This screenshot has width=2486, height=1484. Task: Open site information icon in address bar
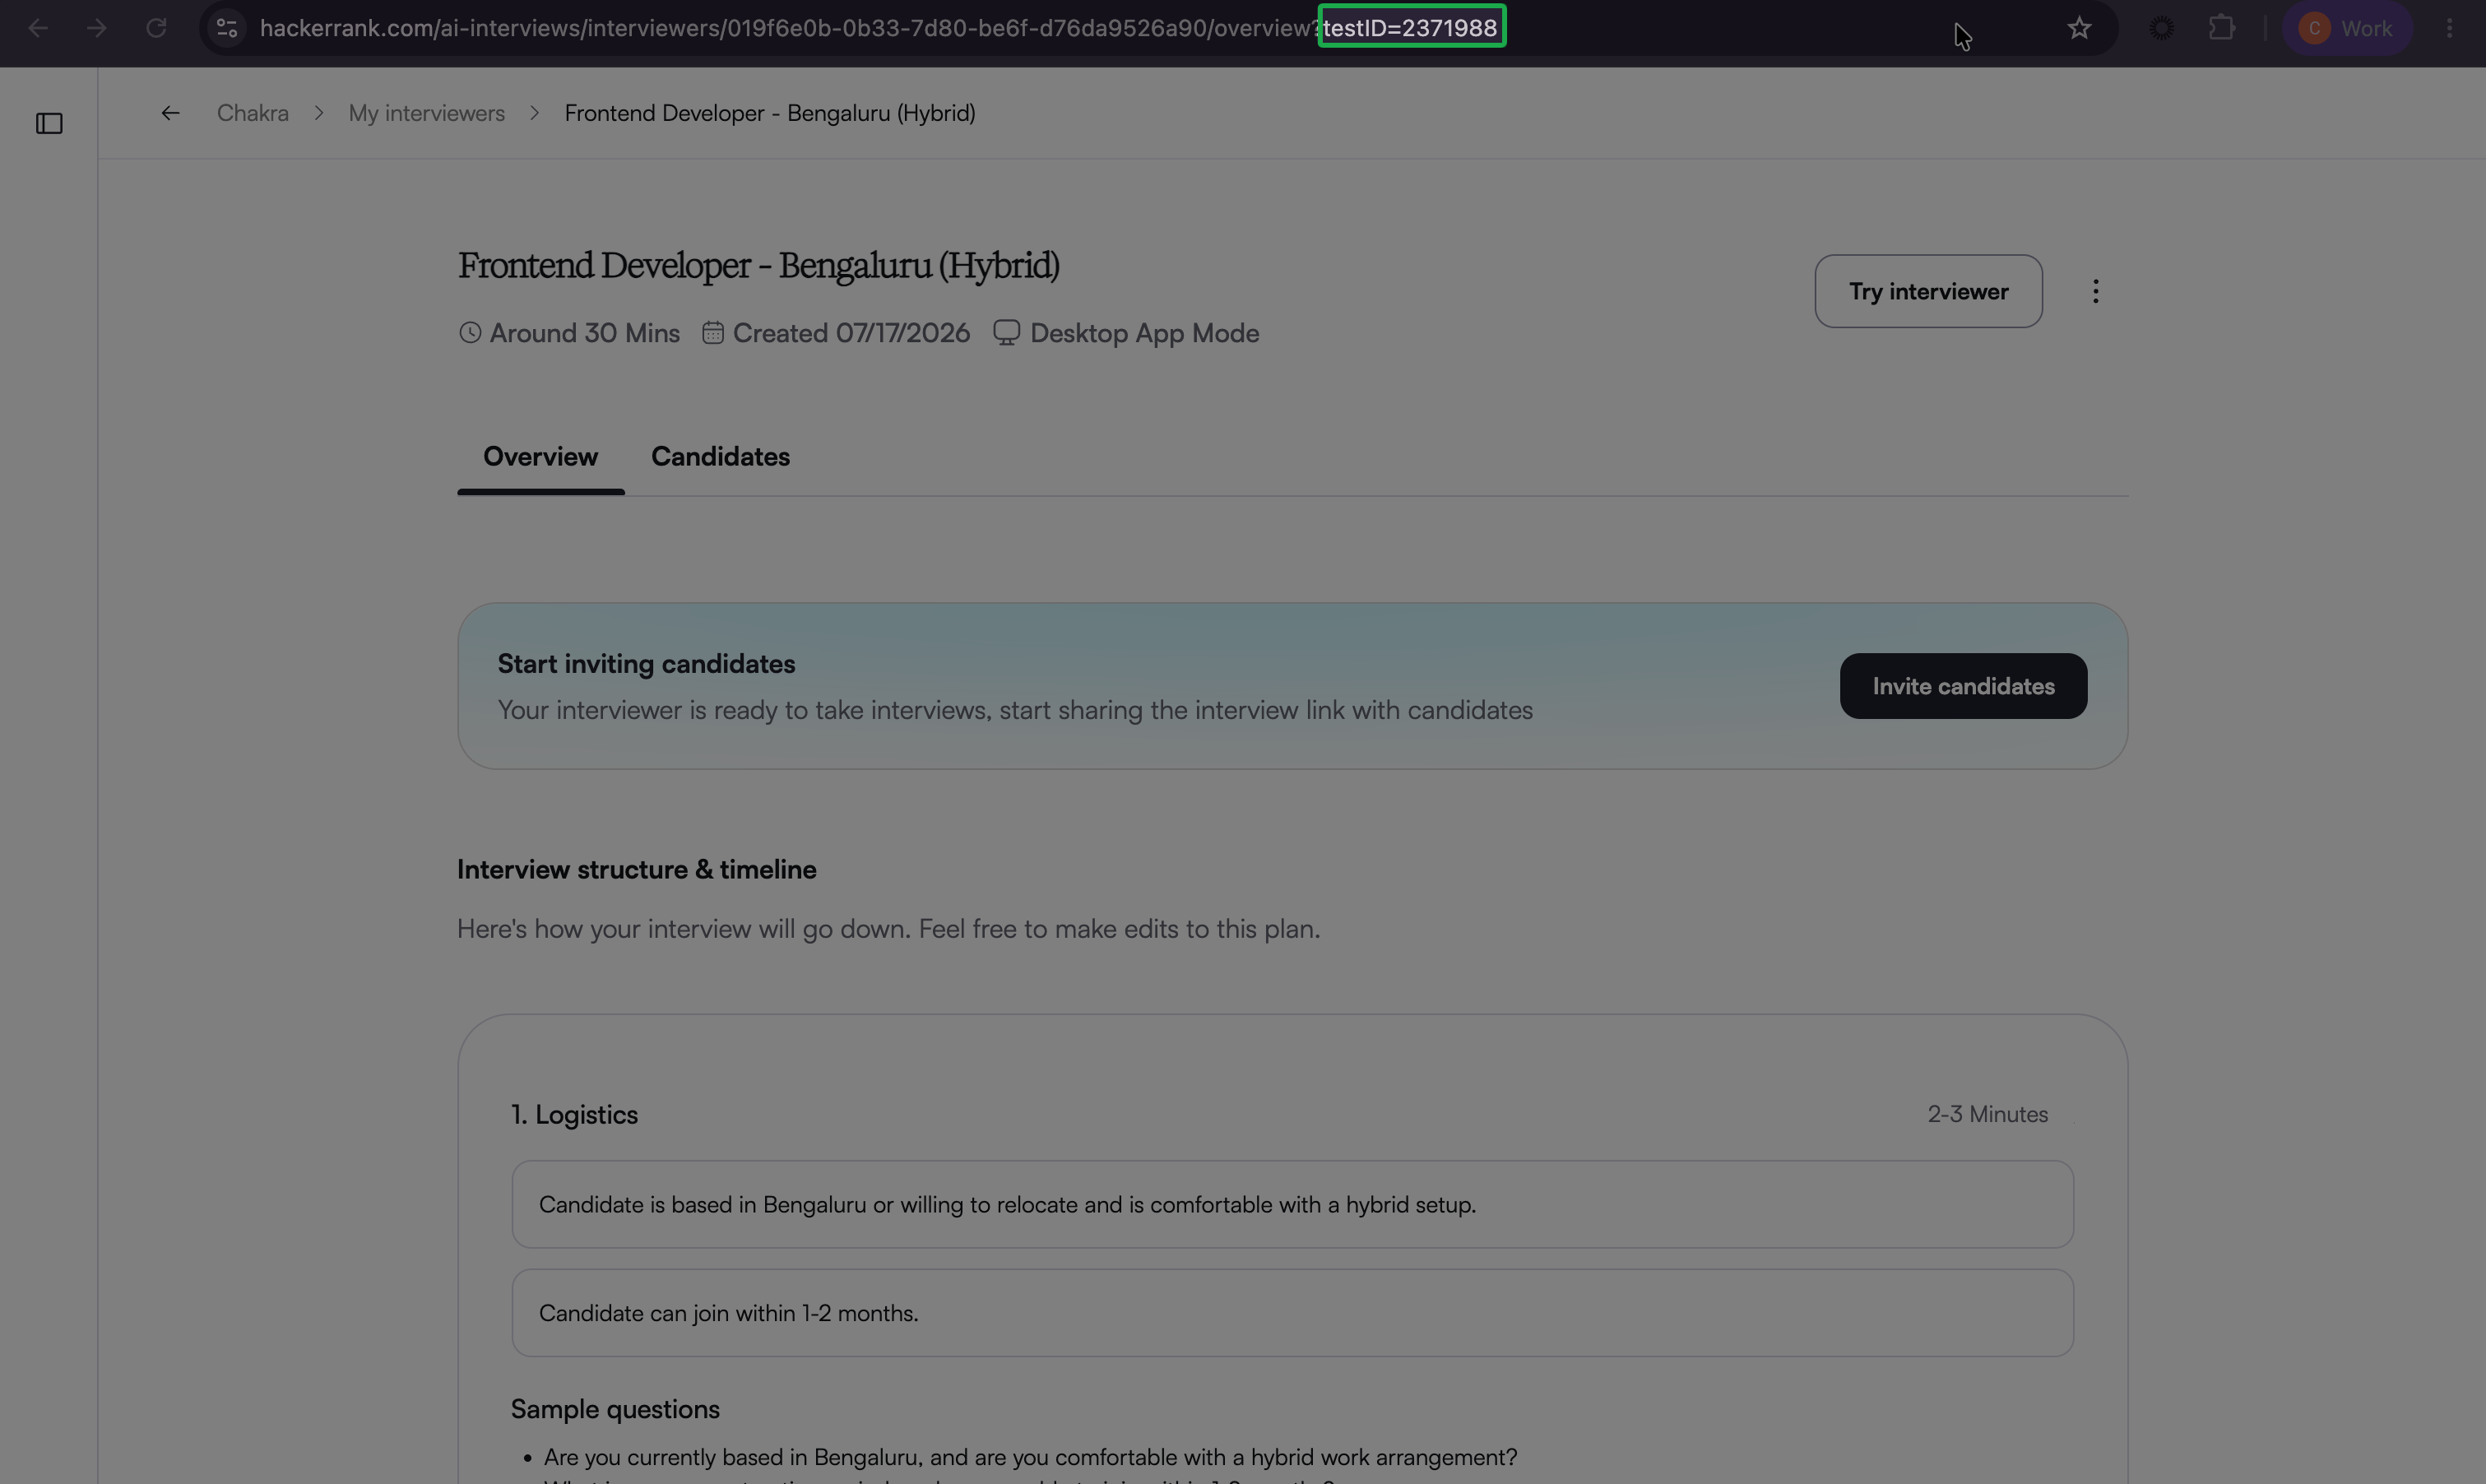227,28
